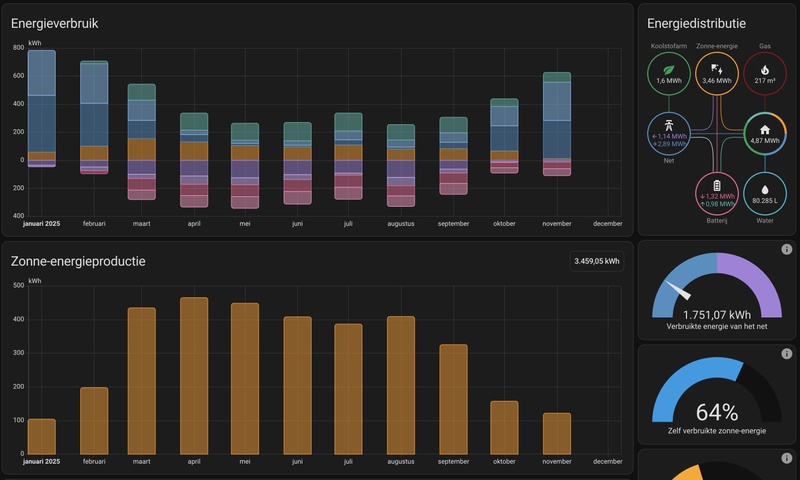Click 'januari 2025' label on Zonne-energieproductie axis
800x480 pixels.
click(x=41, y=461)
